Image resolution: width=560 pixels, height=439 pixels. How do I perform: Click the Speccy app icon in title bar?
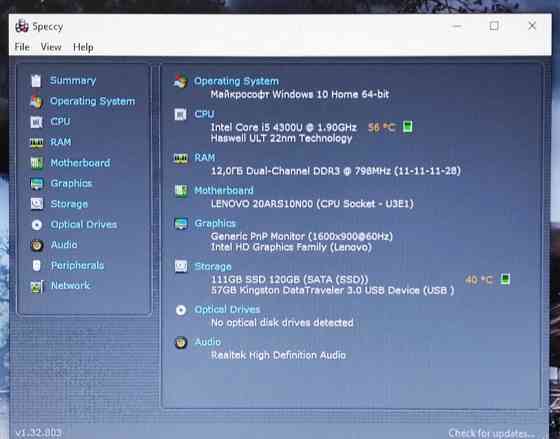tap(22, 26)
